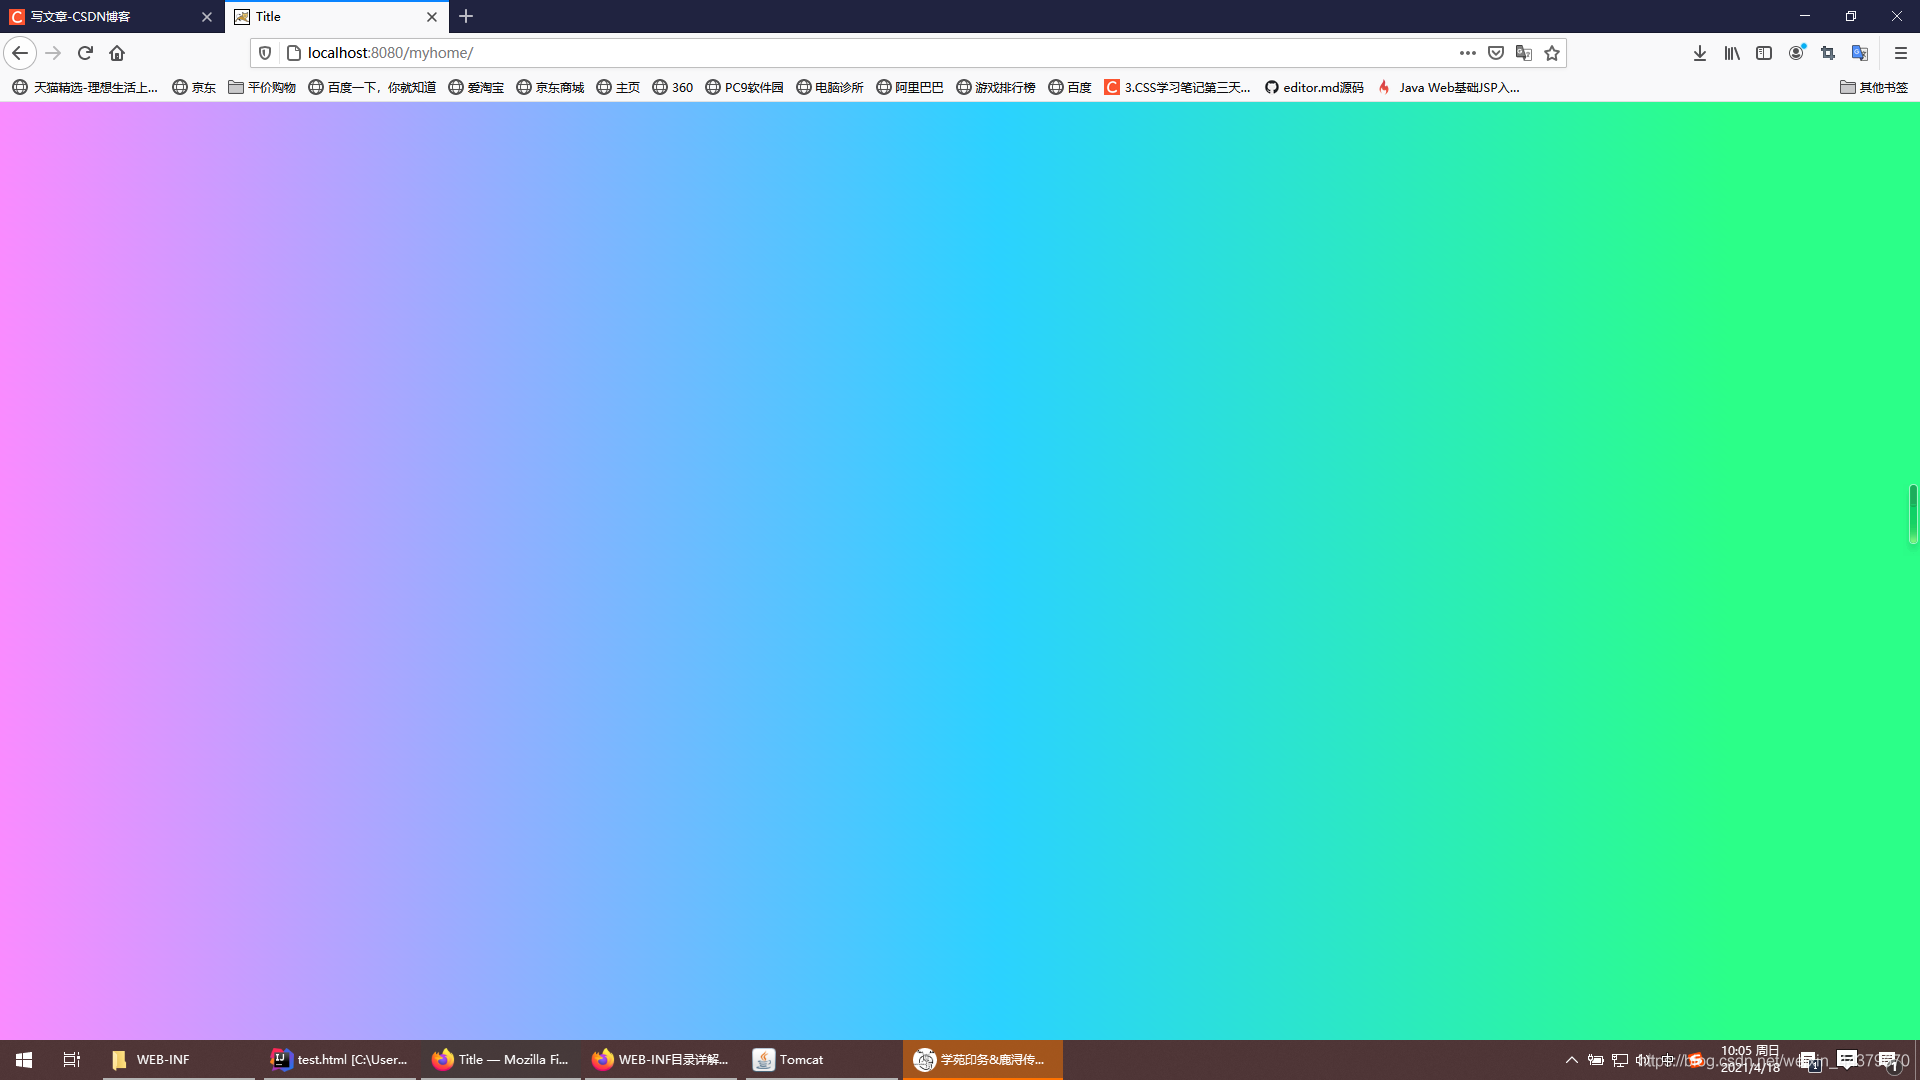Click the translator extension icon in toolbar
The image size is (1920, 1080).
click(1860, 53)
